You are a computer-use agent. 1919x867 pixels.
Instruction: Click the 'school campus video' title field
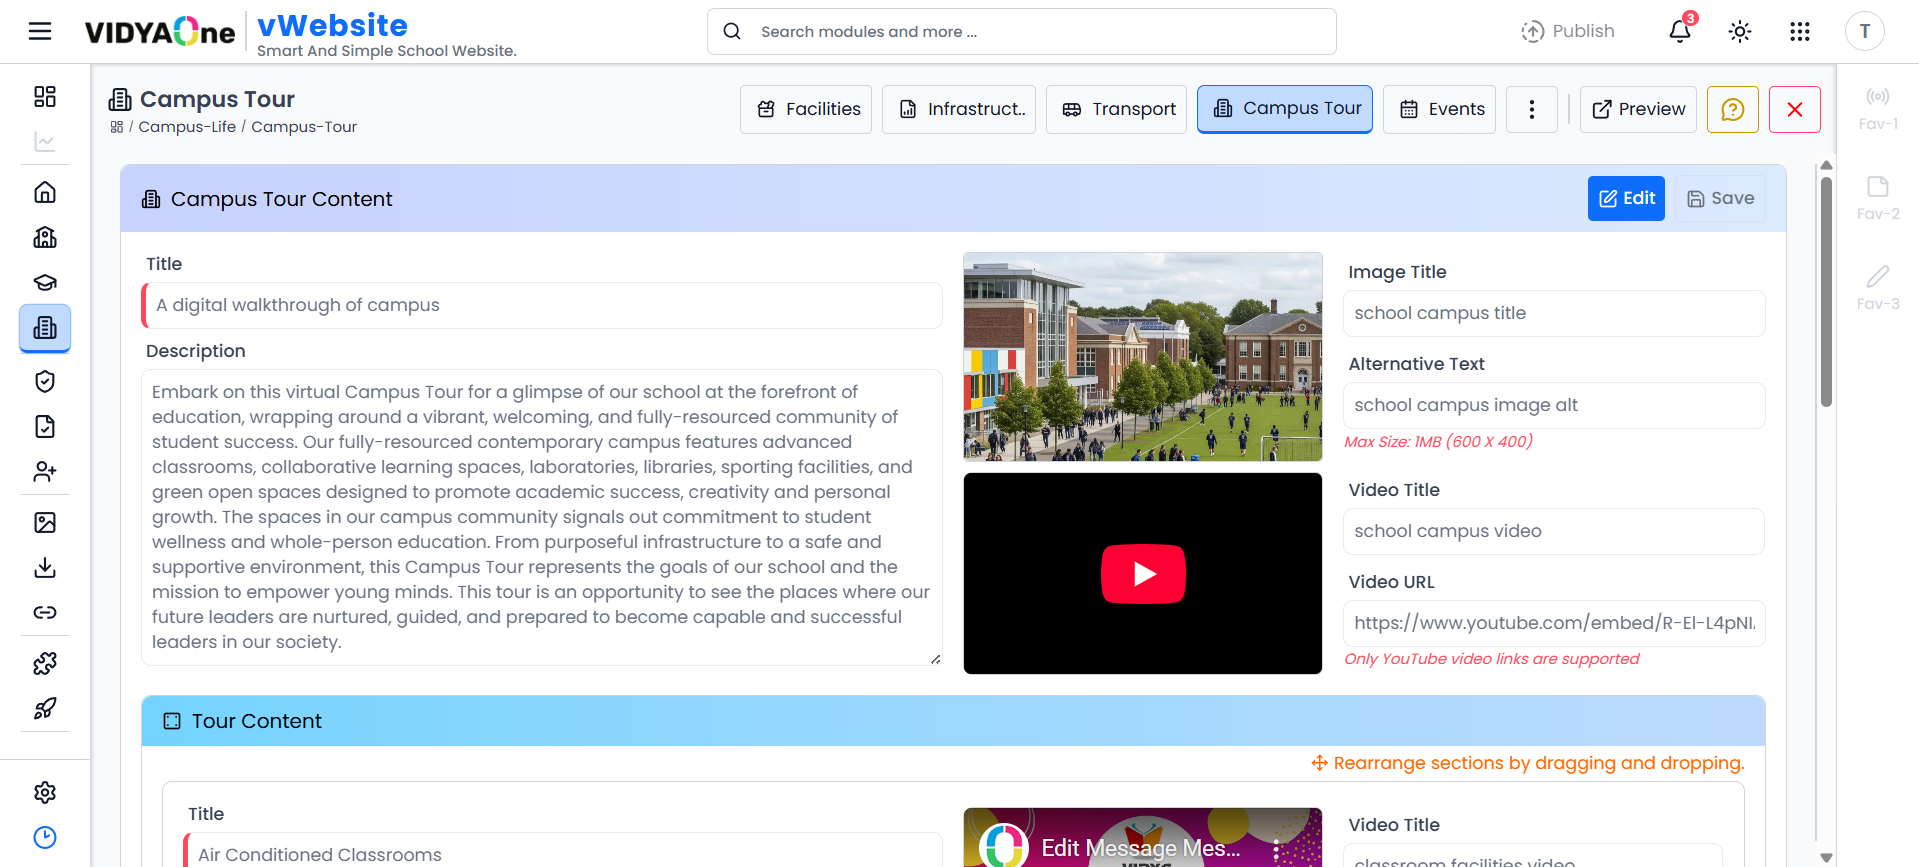(1554, 531)
